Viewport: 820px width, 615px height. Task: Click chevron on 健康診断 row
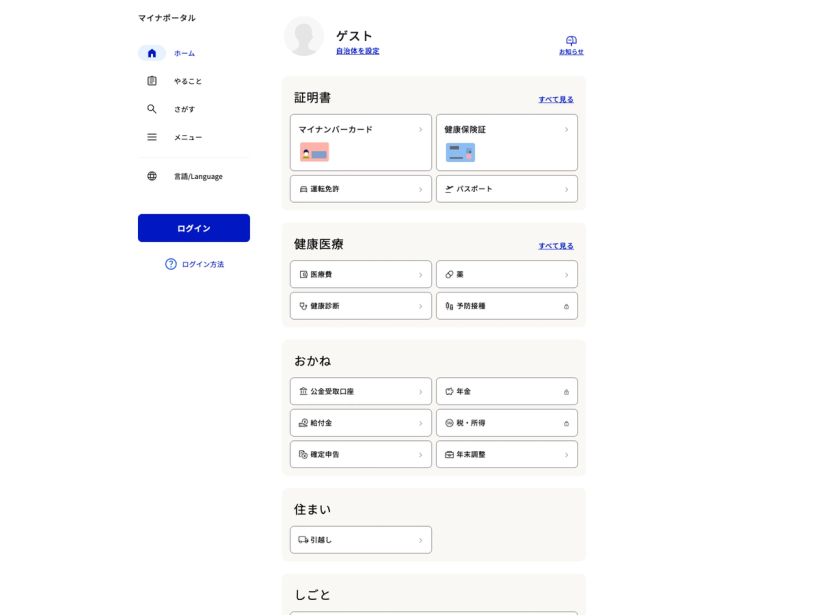pyautogui.click(x=420, y=306)
